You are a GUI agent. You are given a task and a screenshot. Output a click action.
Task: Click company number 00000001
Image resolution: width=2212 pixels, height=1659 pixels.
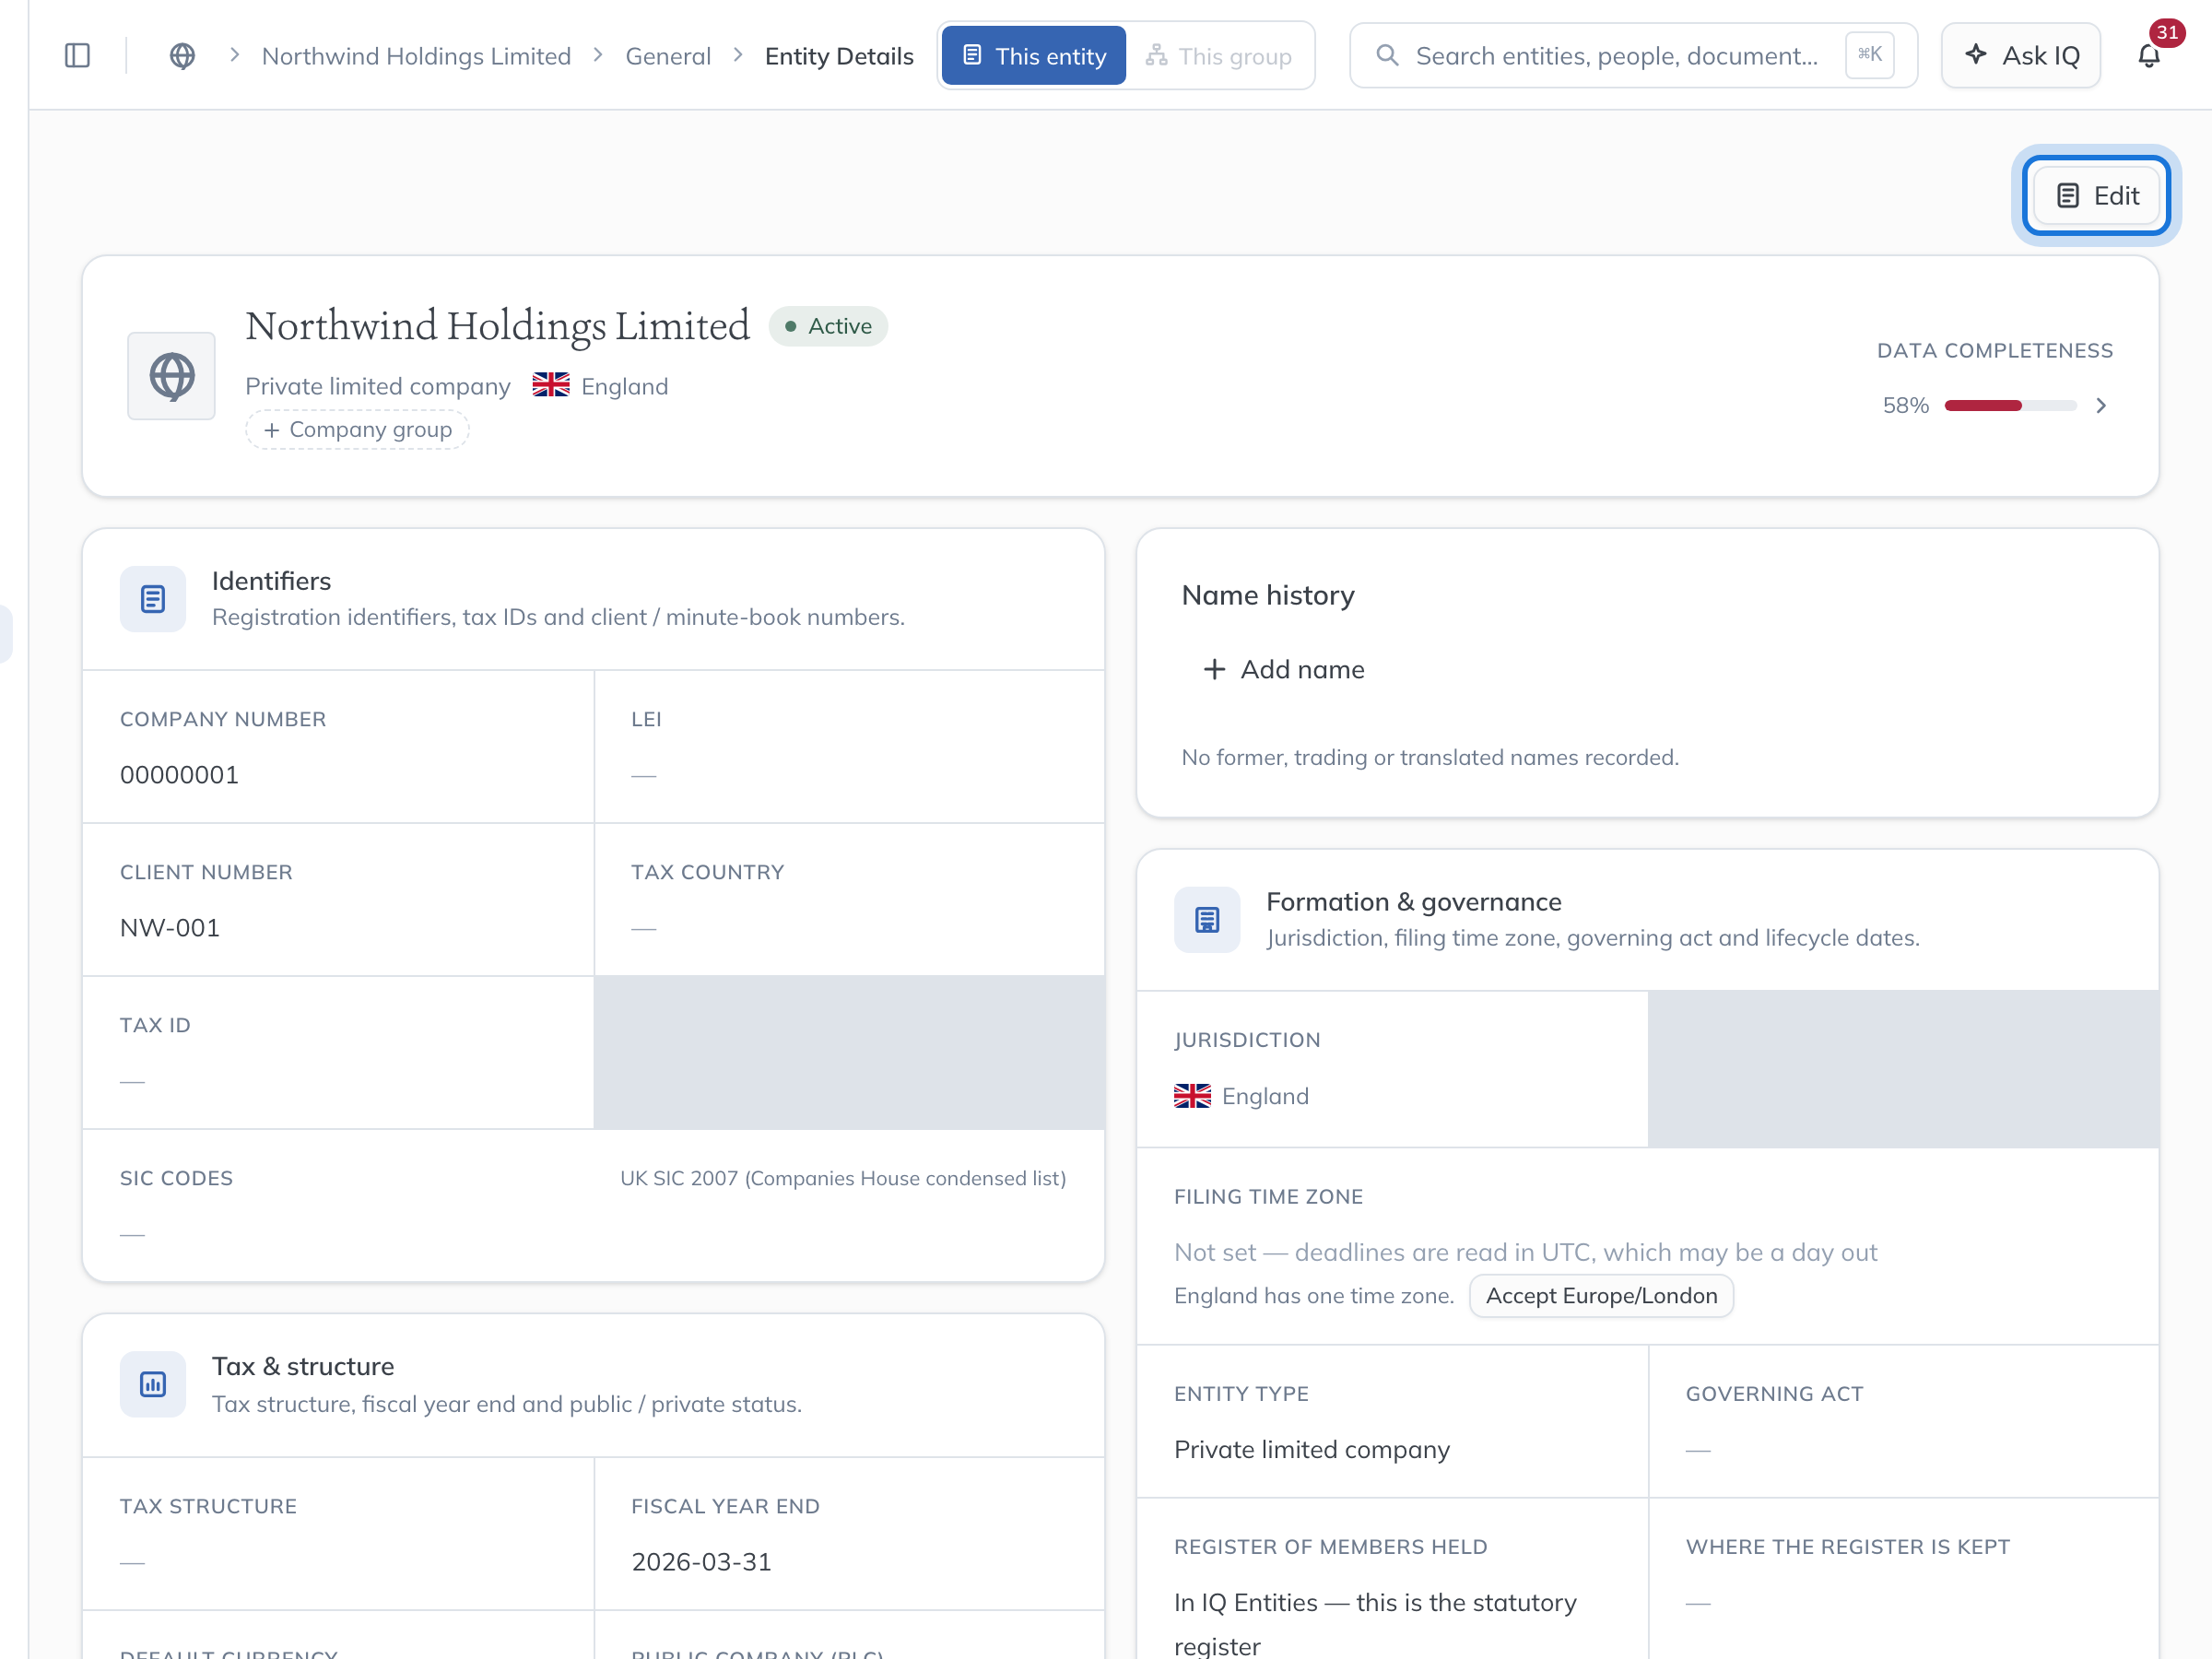coord(179,775)
